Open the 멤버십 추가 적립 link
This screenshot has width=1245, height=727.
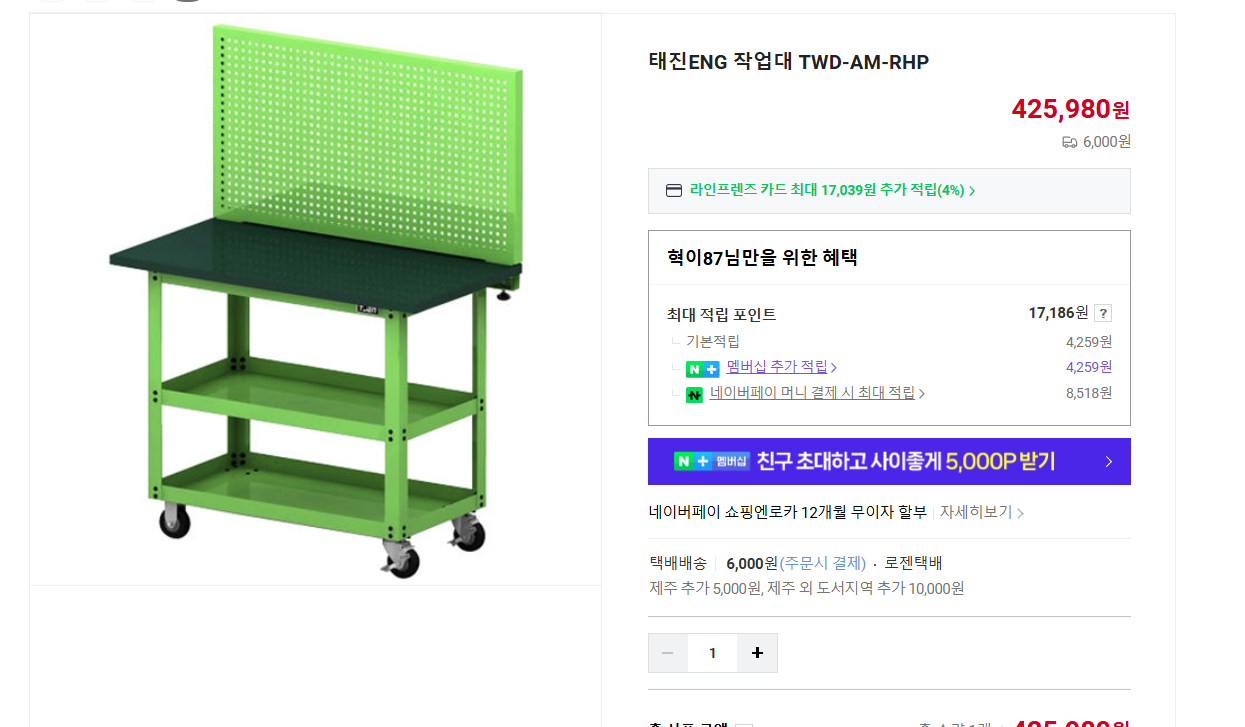coord(777,367)
